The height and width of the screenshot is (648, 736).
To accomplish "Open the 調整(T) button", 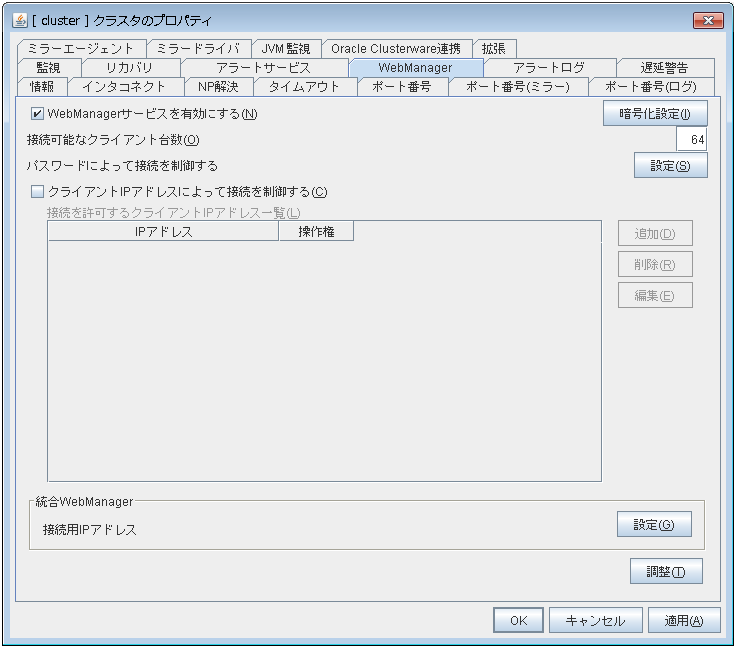I will pyautogui.click(x=666, y=571).
